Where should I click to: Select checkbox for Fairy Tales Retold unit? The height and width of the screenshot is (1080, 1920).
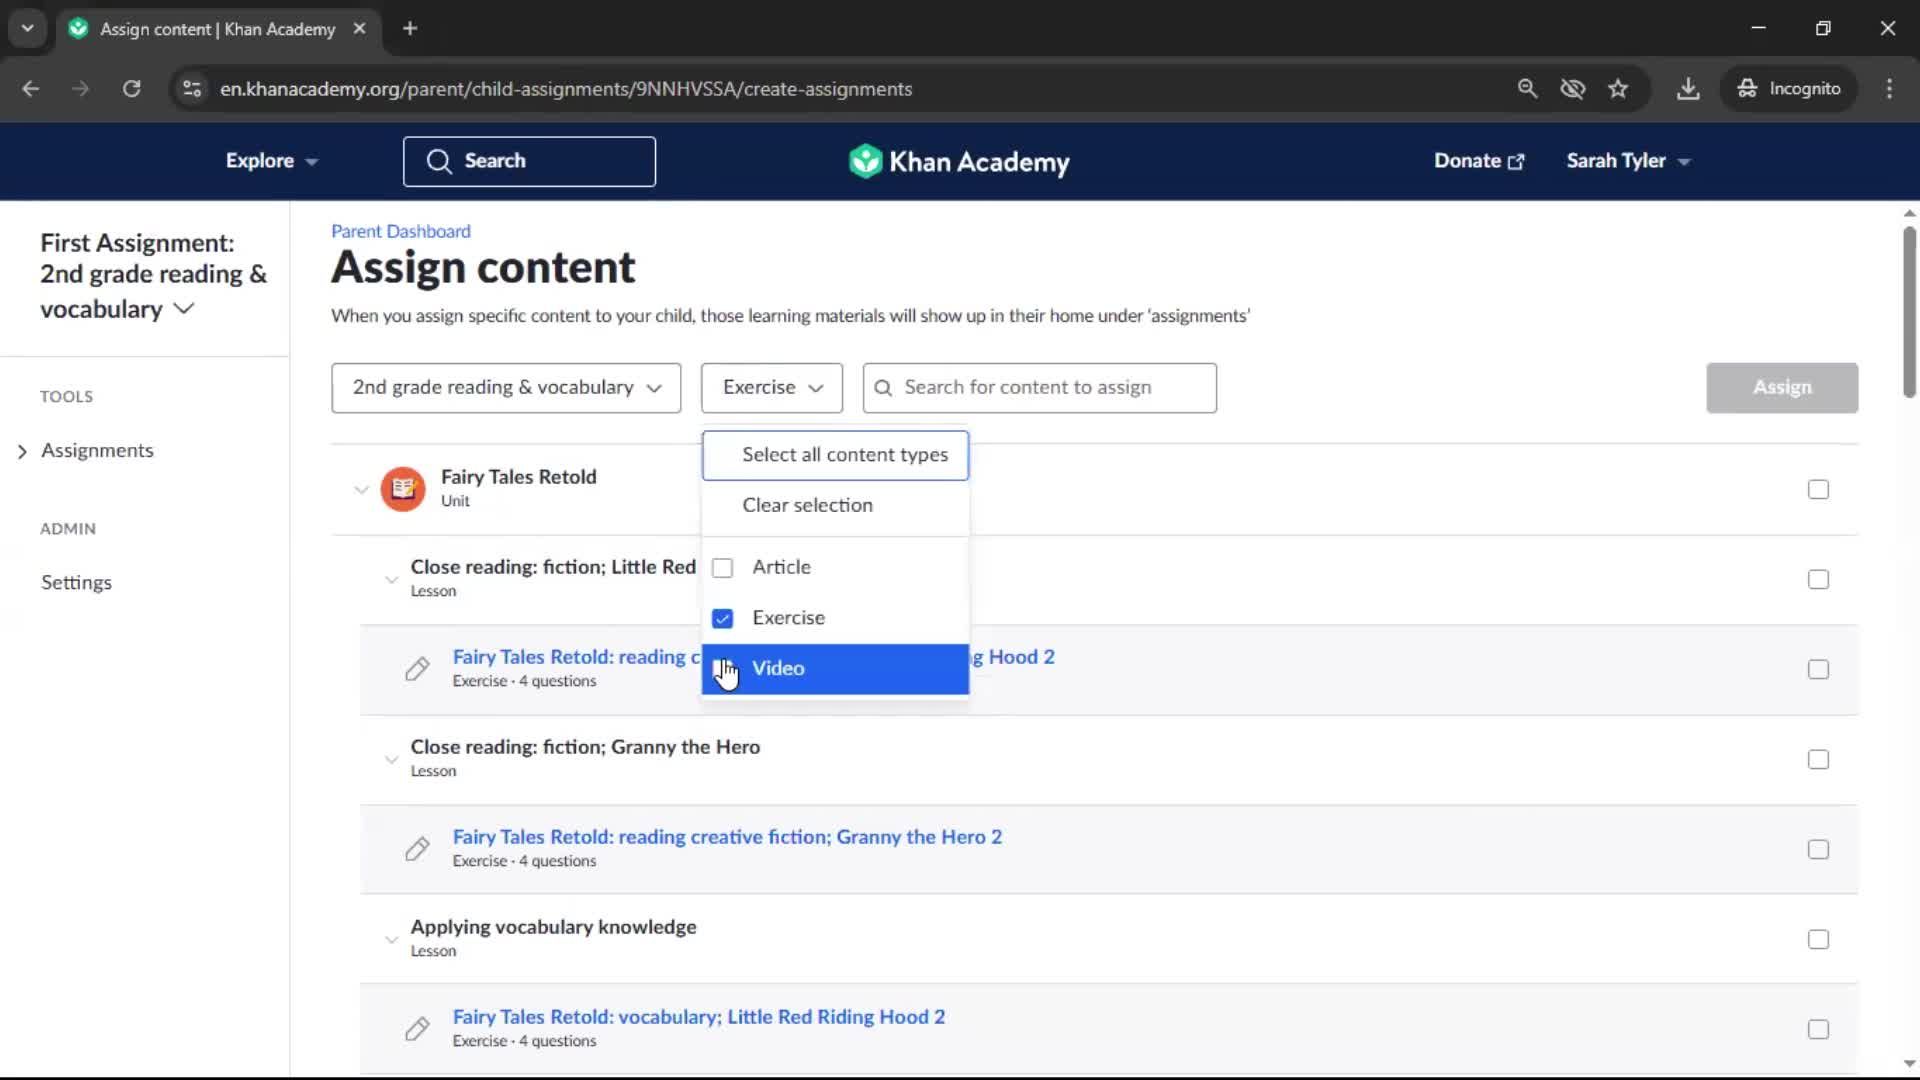1818,489
